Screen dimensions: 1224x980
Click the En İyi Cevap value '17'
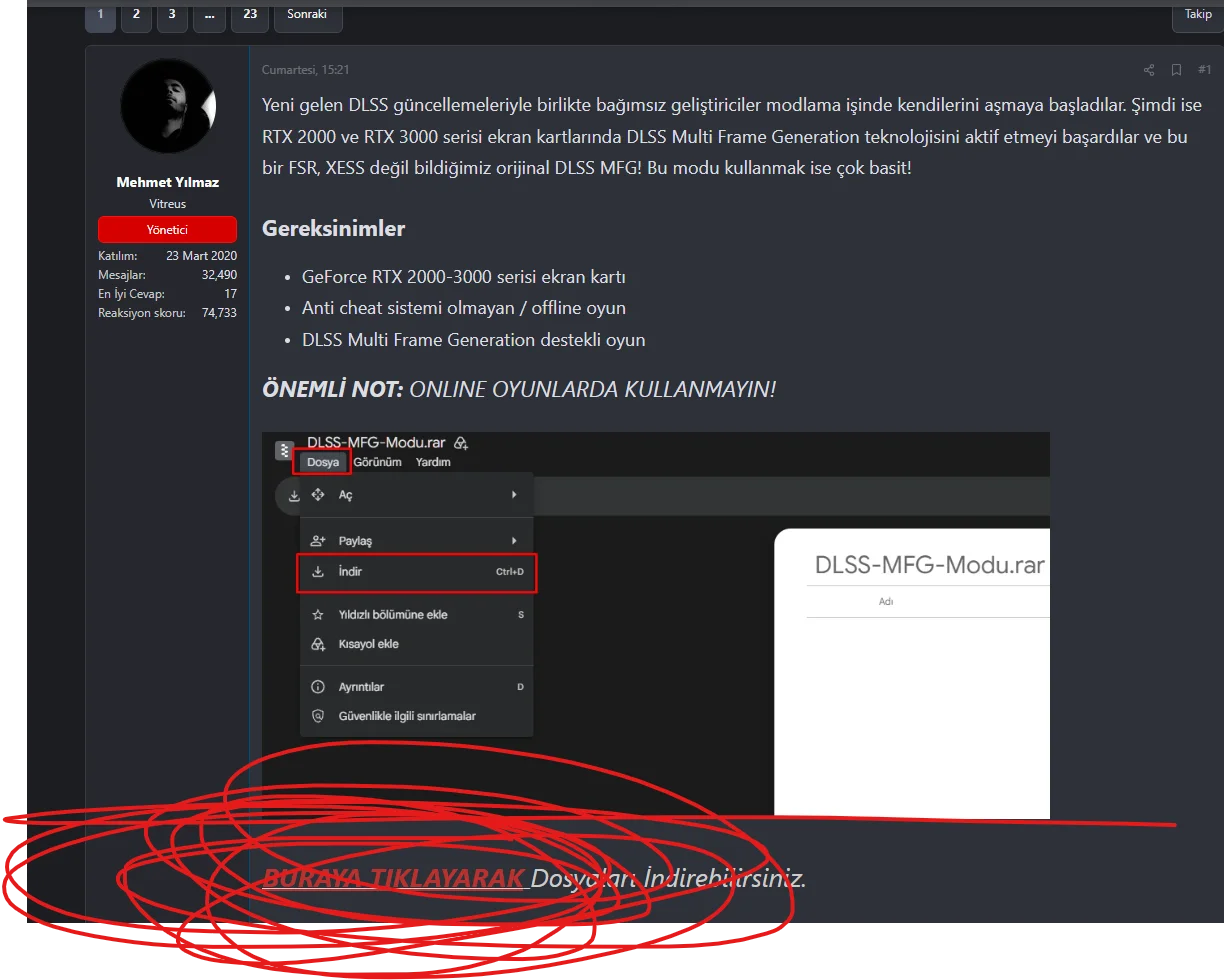coord(230,294)
